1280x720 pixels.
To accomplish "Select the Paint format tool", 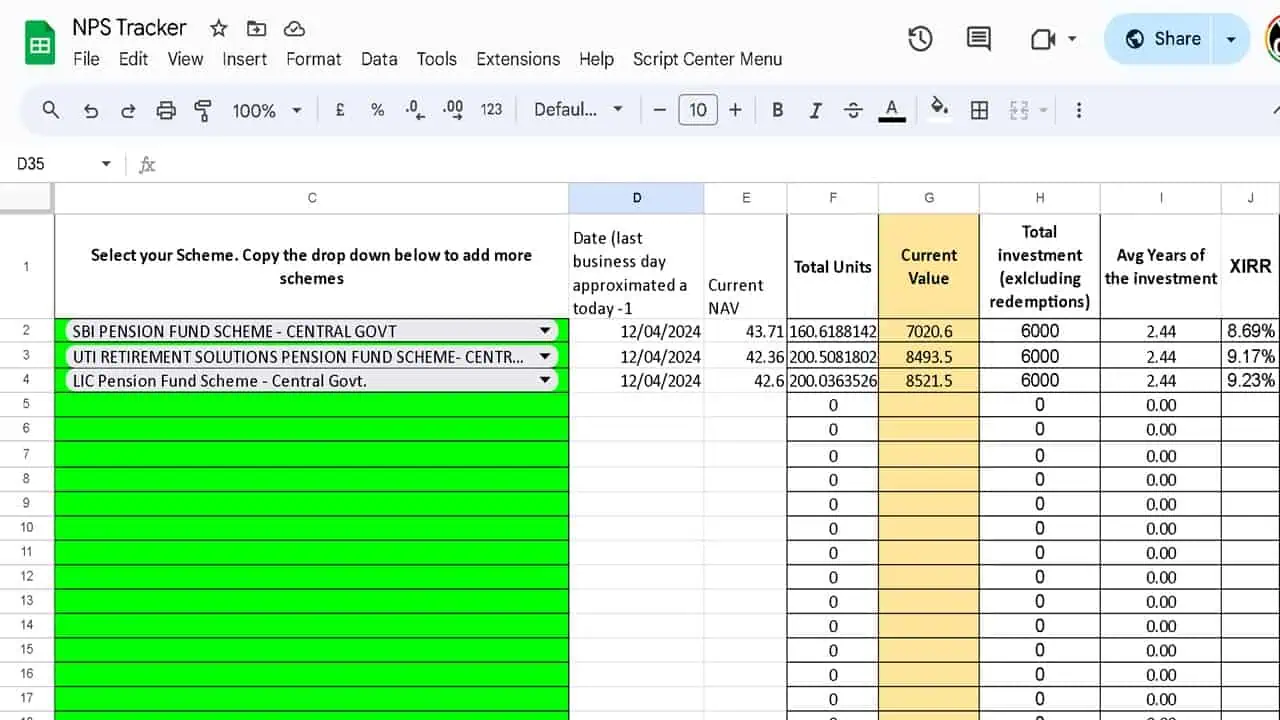I will (203, 110).
